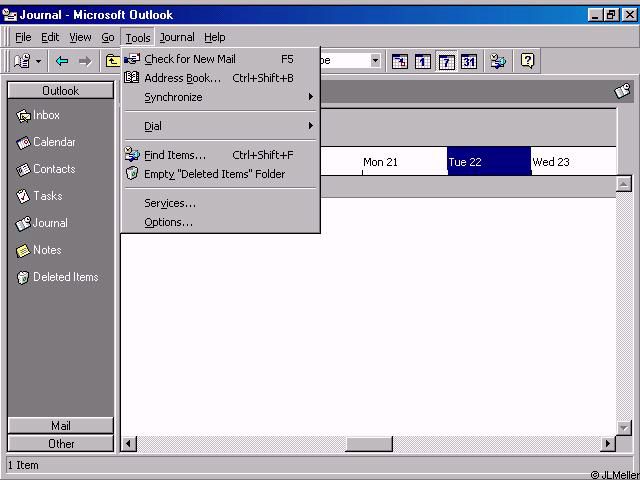Open the Contacts shortcut
The width and height of the screenshot is (640, 480).
24,170
